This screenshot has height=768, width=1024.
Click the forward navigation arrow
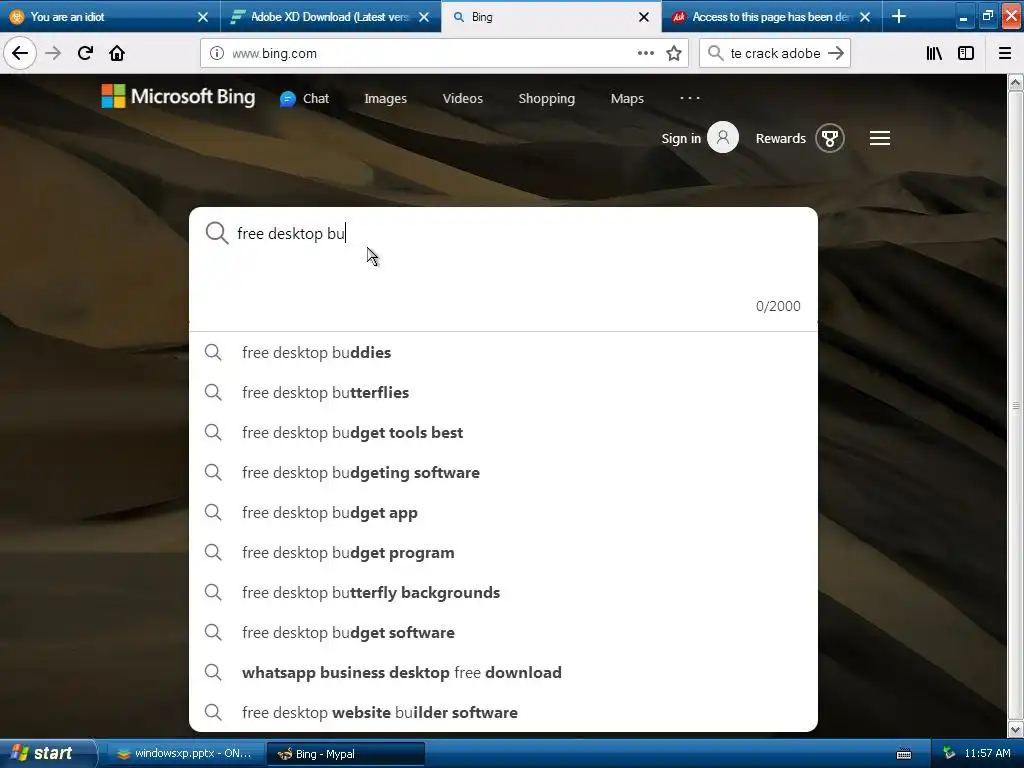point(53,53)
